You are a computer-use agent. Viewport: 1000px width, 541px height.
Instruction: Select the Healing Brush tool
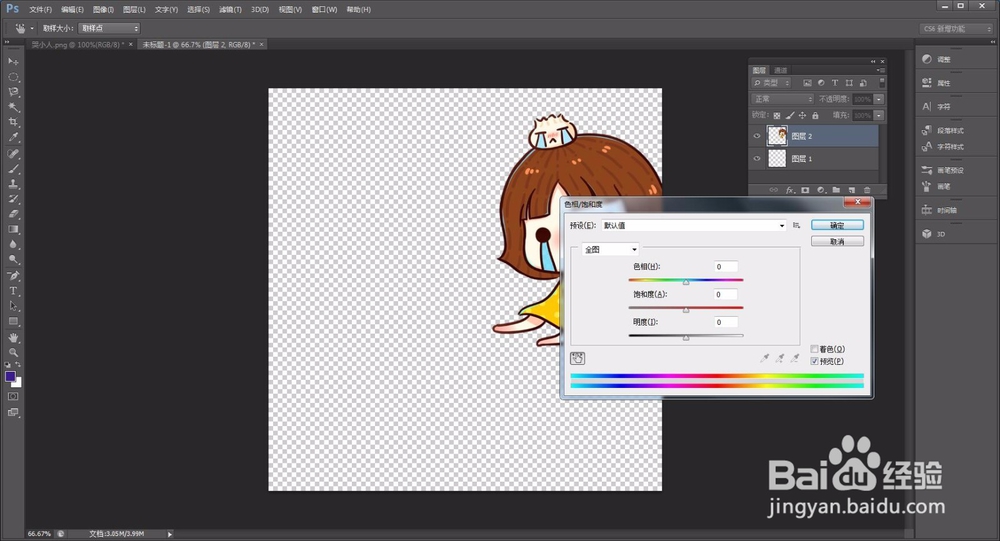(x=13, y=154)
